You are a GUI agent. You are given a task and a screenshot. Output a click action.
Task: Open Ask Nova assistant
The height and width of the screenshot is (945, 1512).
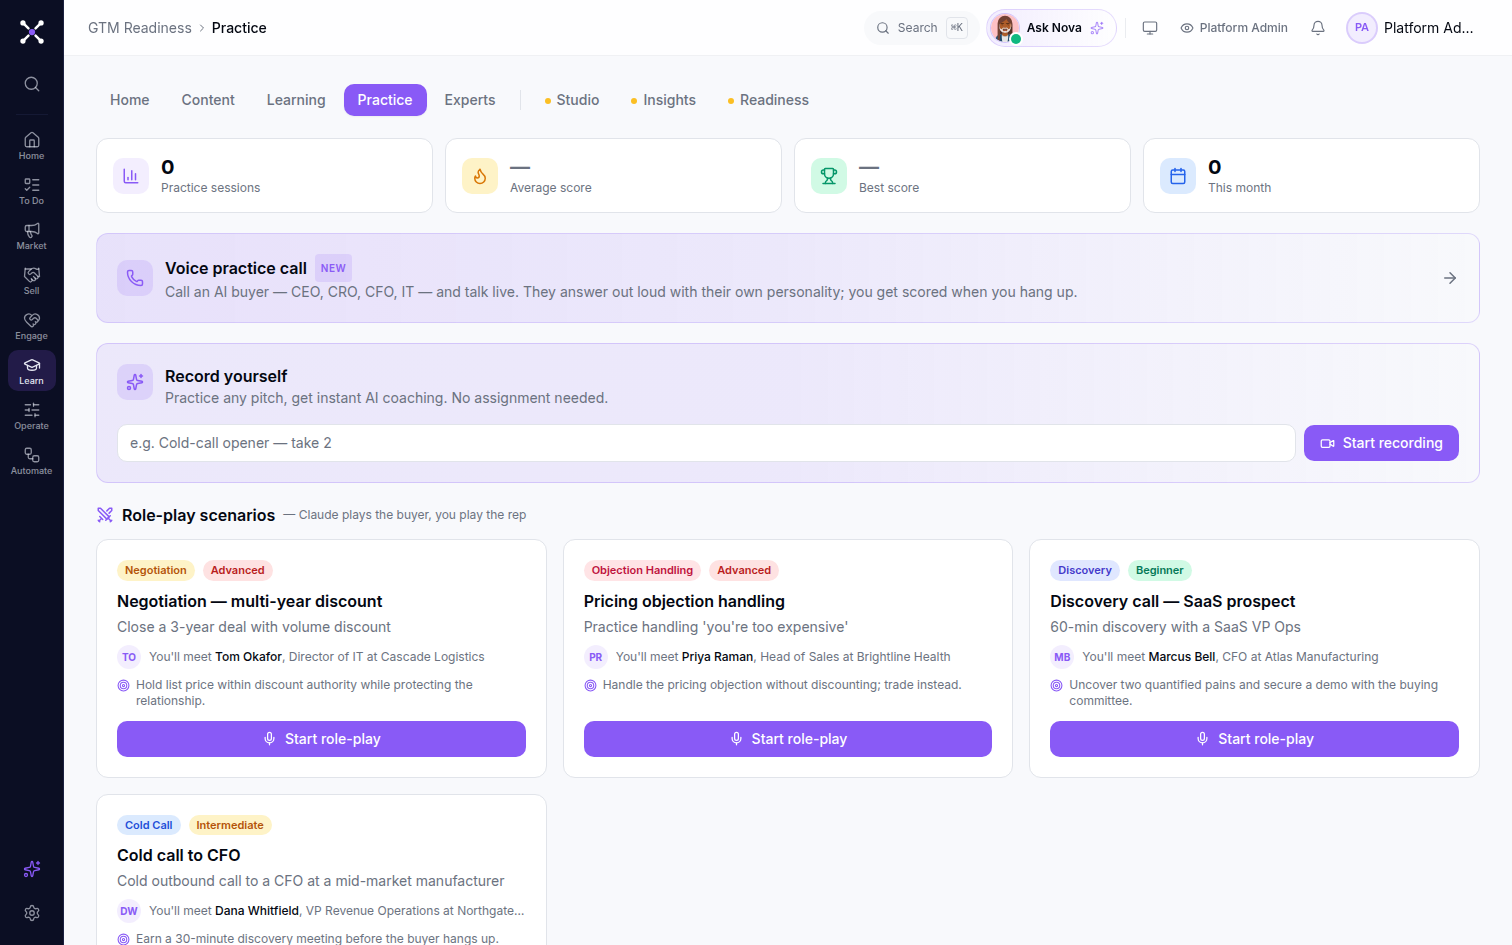1051,28
